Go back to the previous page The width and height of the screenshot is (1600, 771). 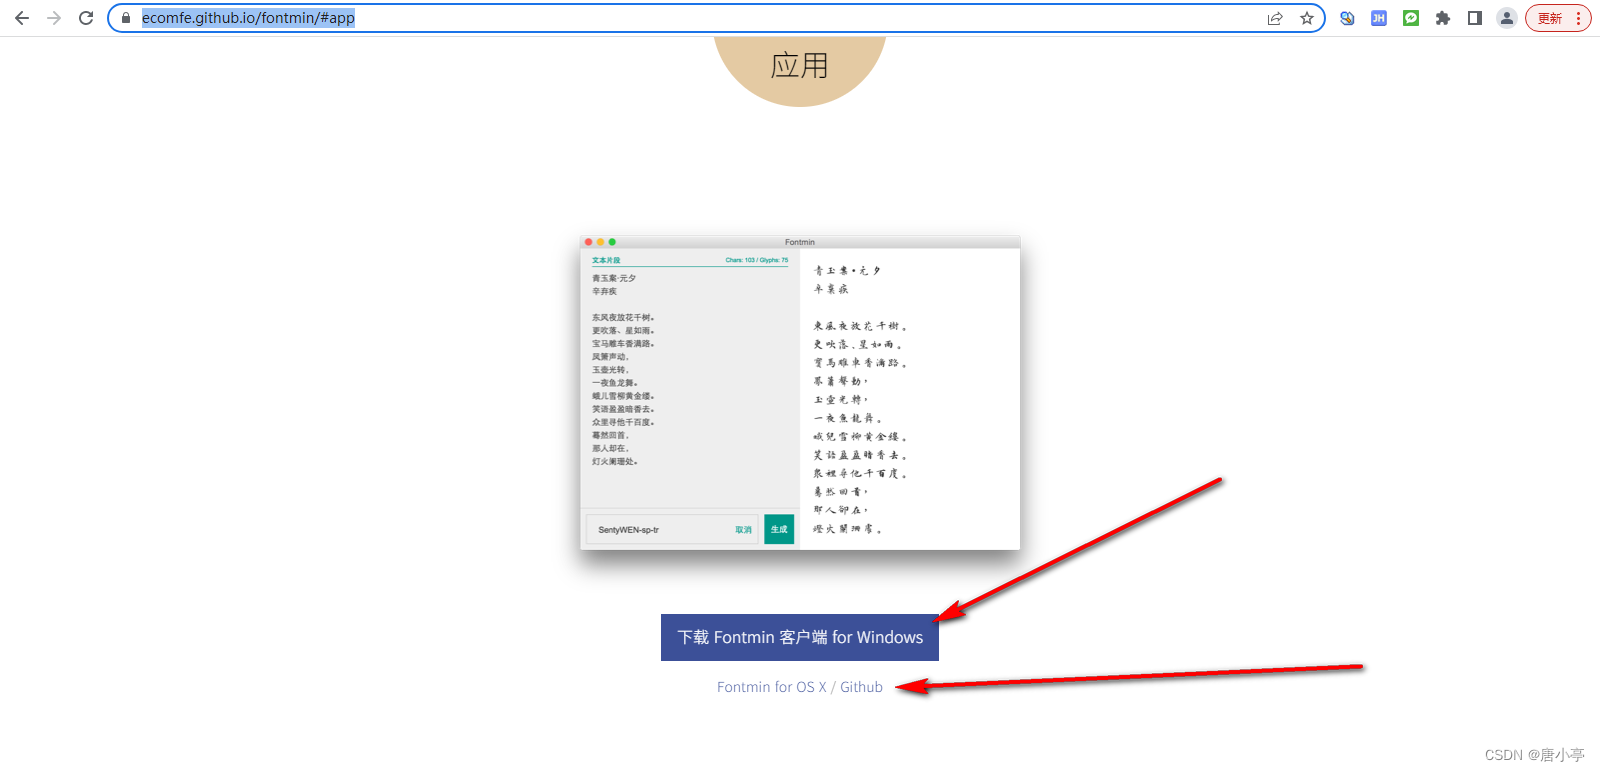point(22,18)
